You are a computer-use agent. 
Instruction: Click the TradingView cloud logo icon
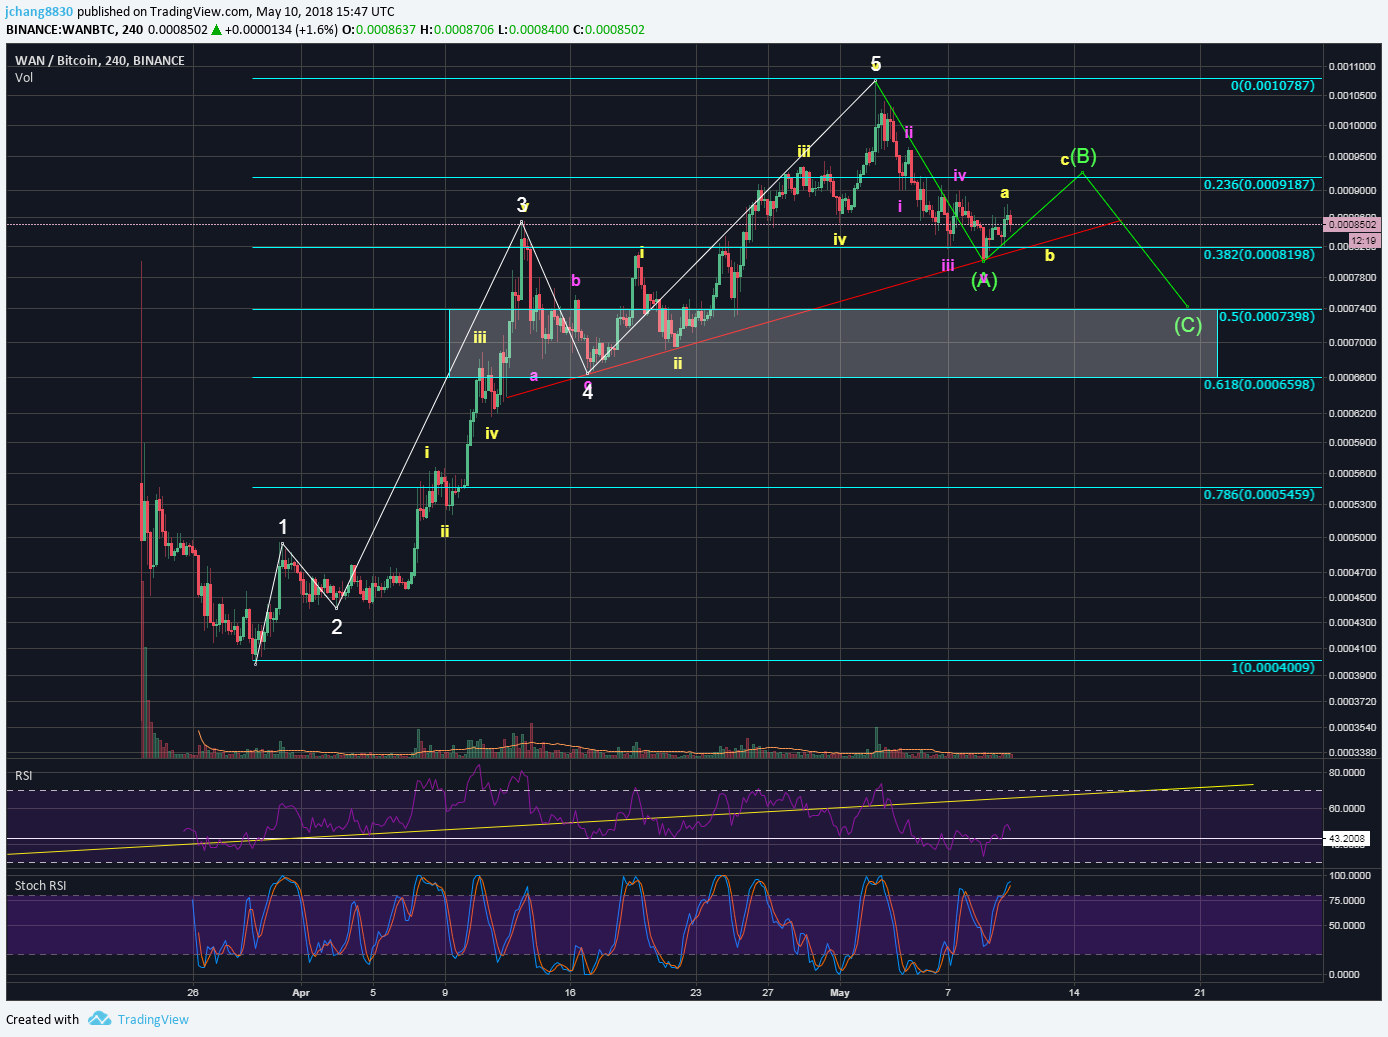(x=99, y=1018)
